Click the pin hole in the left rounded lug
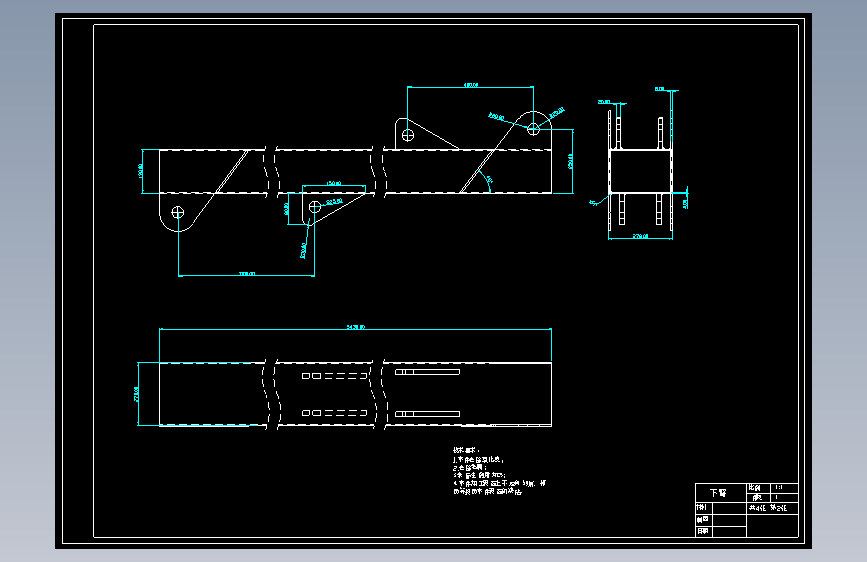 tap(177, 212)
